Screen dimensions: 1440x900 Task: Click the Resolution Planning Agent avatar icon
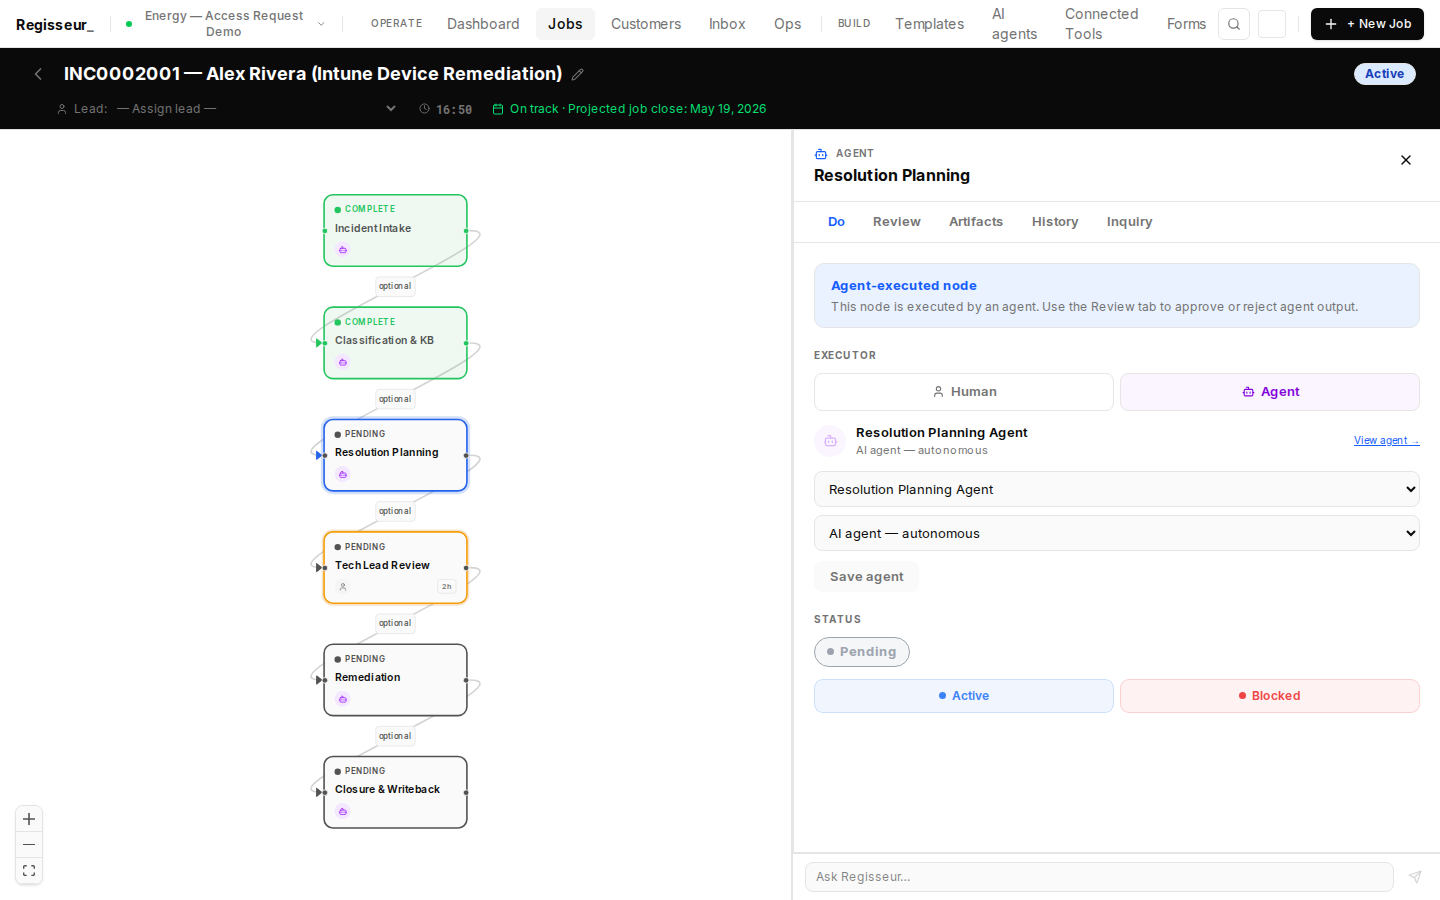point(830,441)
